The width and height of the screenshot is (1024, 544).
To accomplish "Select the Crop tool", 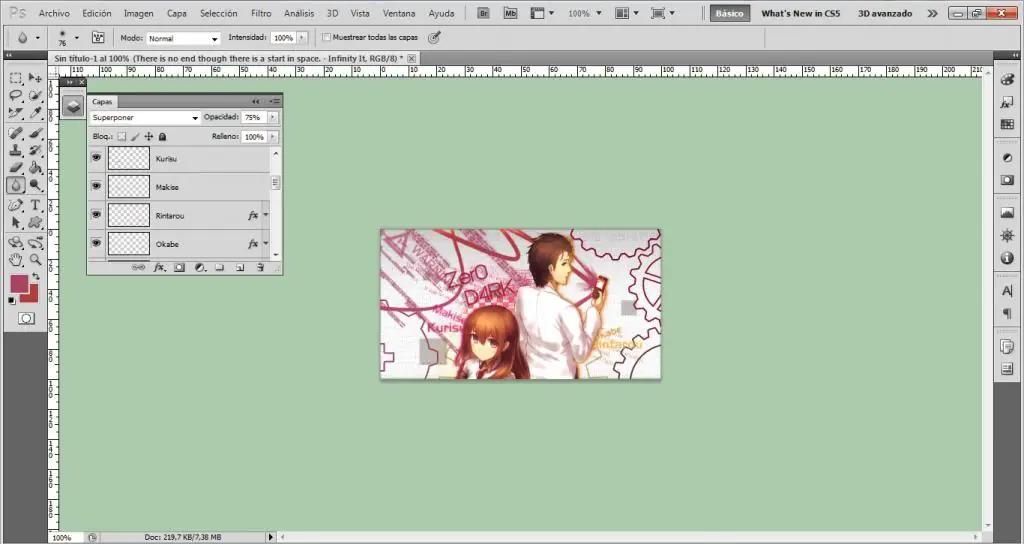I will point(16,113).
